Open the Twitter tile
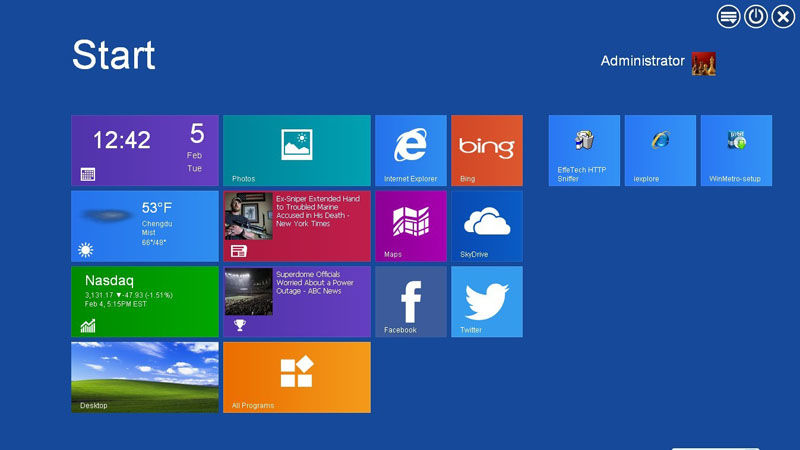The height and width of the screenshot is (450, 800). [487, 302]
